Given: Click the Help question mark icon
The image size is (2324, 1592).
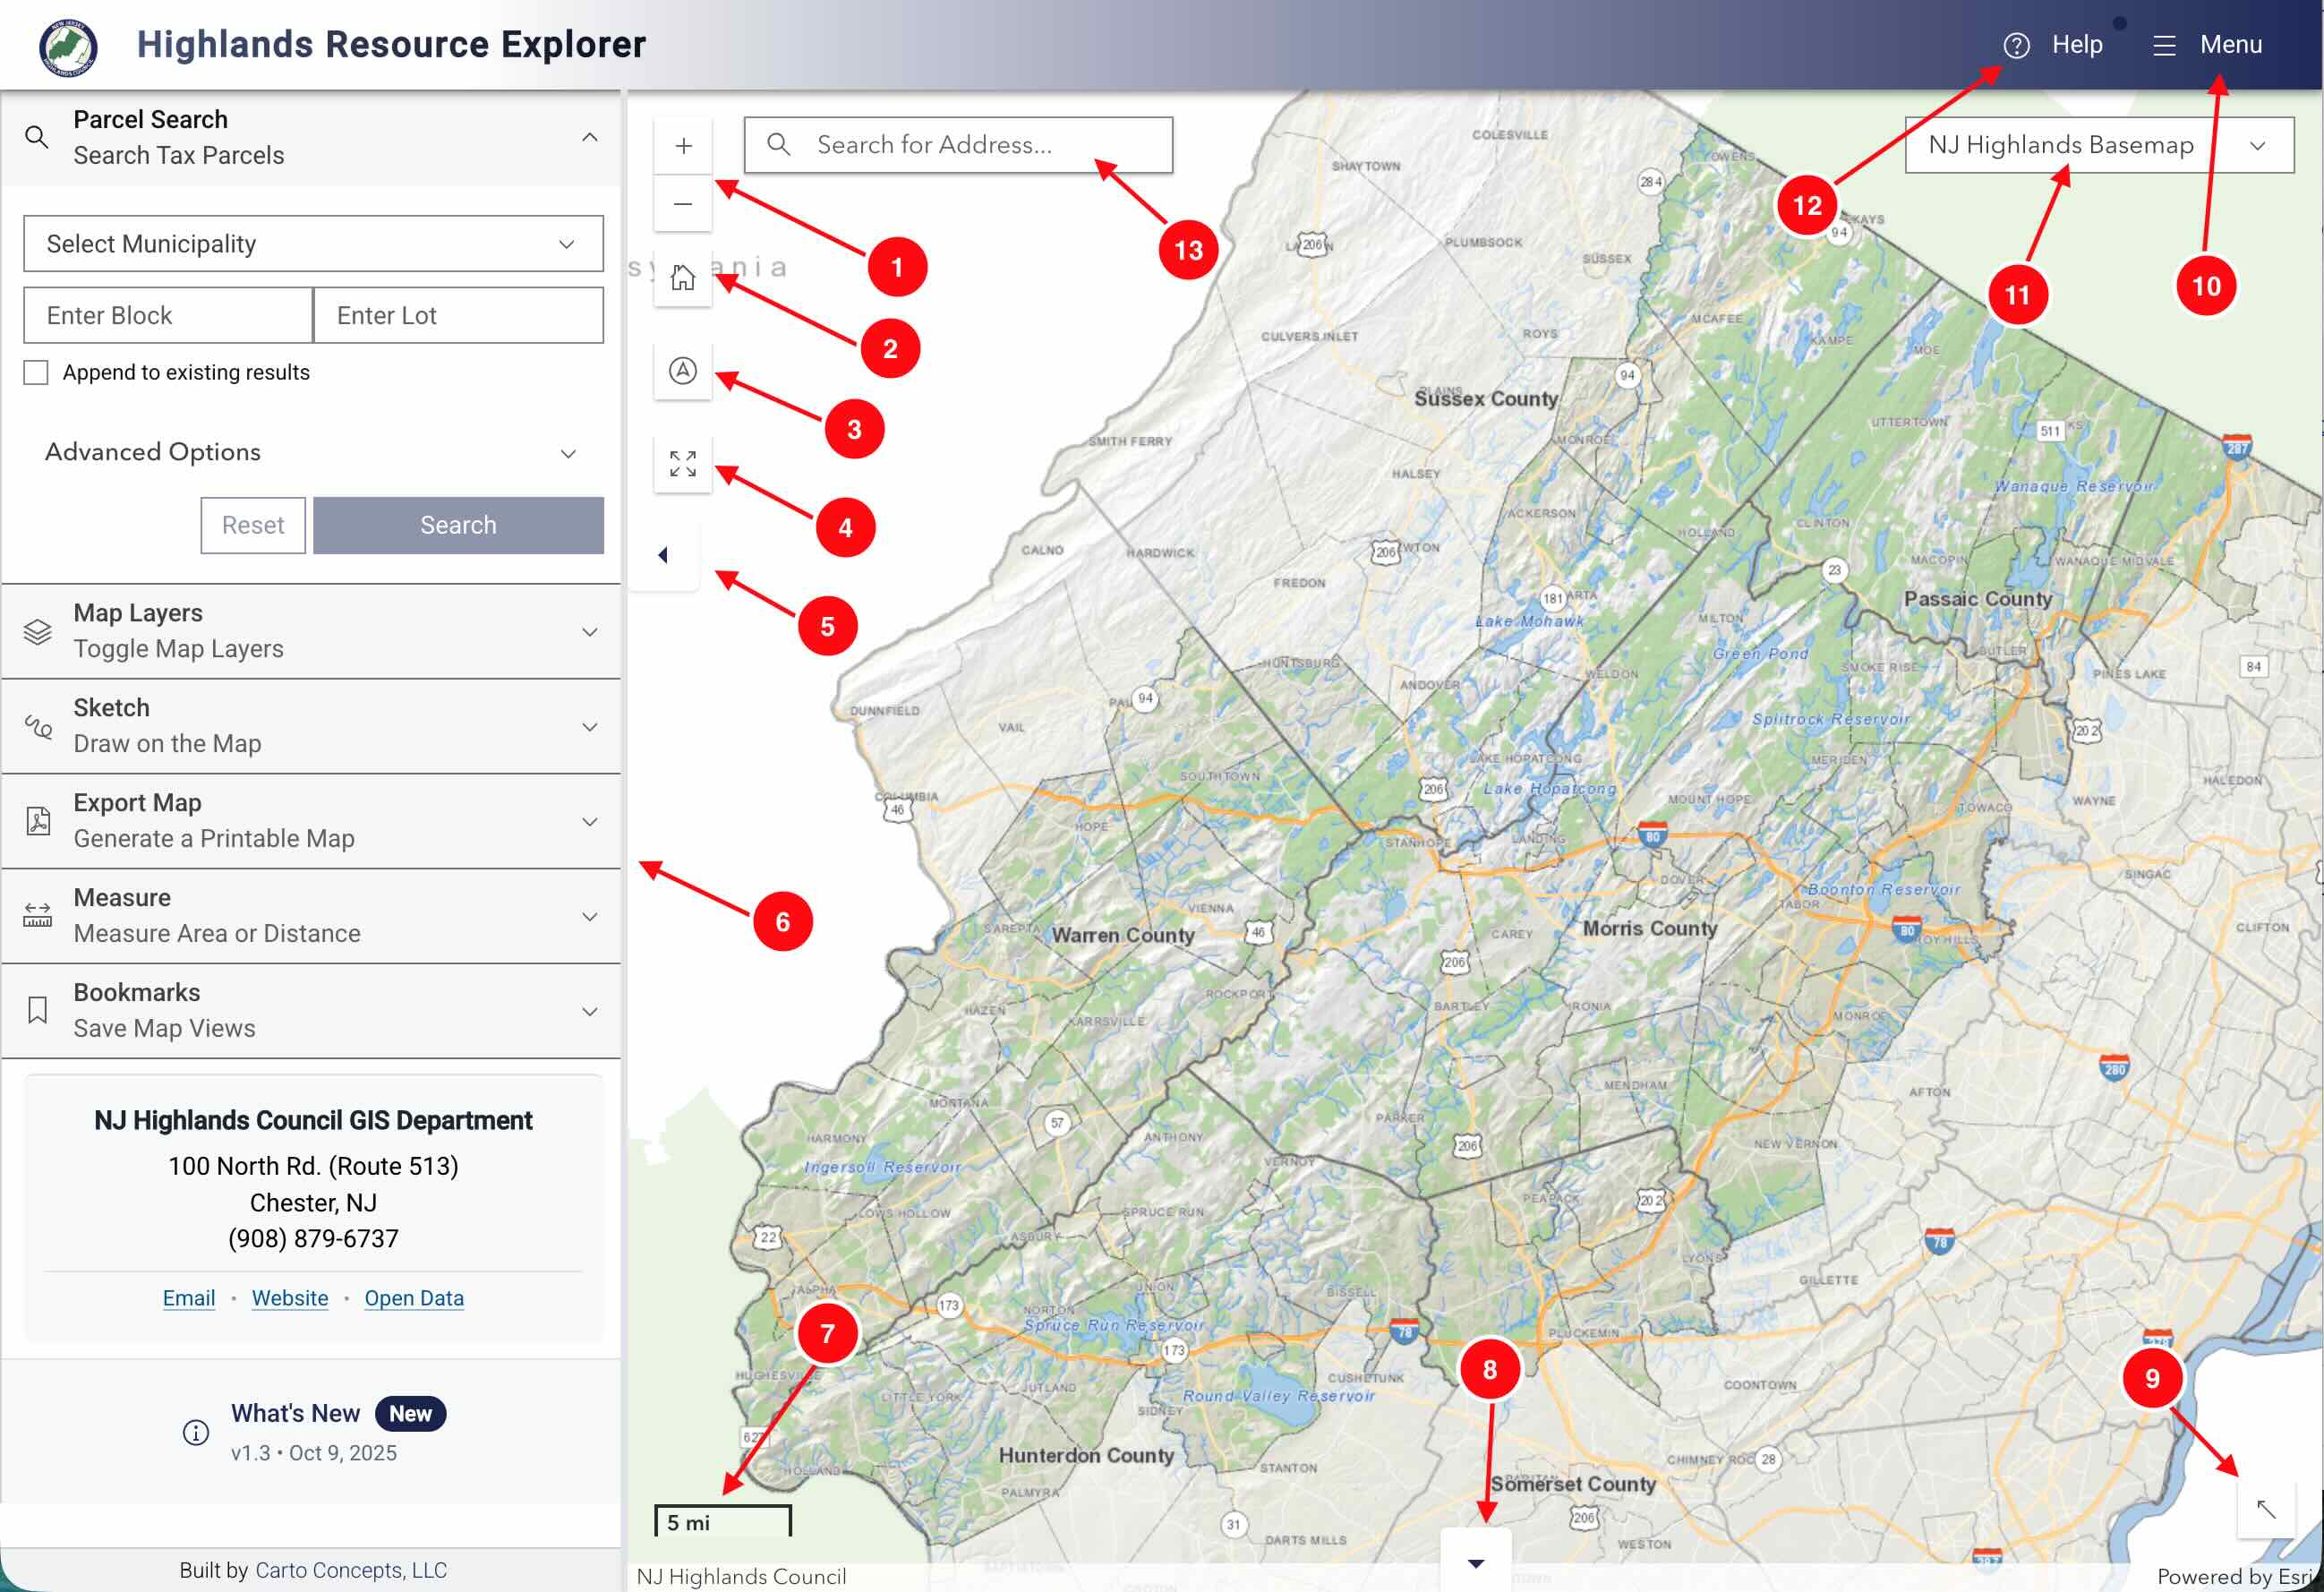Looking at the screenshot, I should click(2016, 45).
